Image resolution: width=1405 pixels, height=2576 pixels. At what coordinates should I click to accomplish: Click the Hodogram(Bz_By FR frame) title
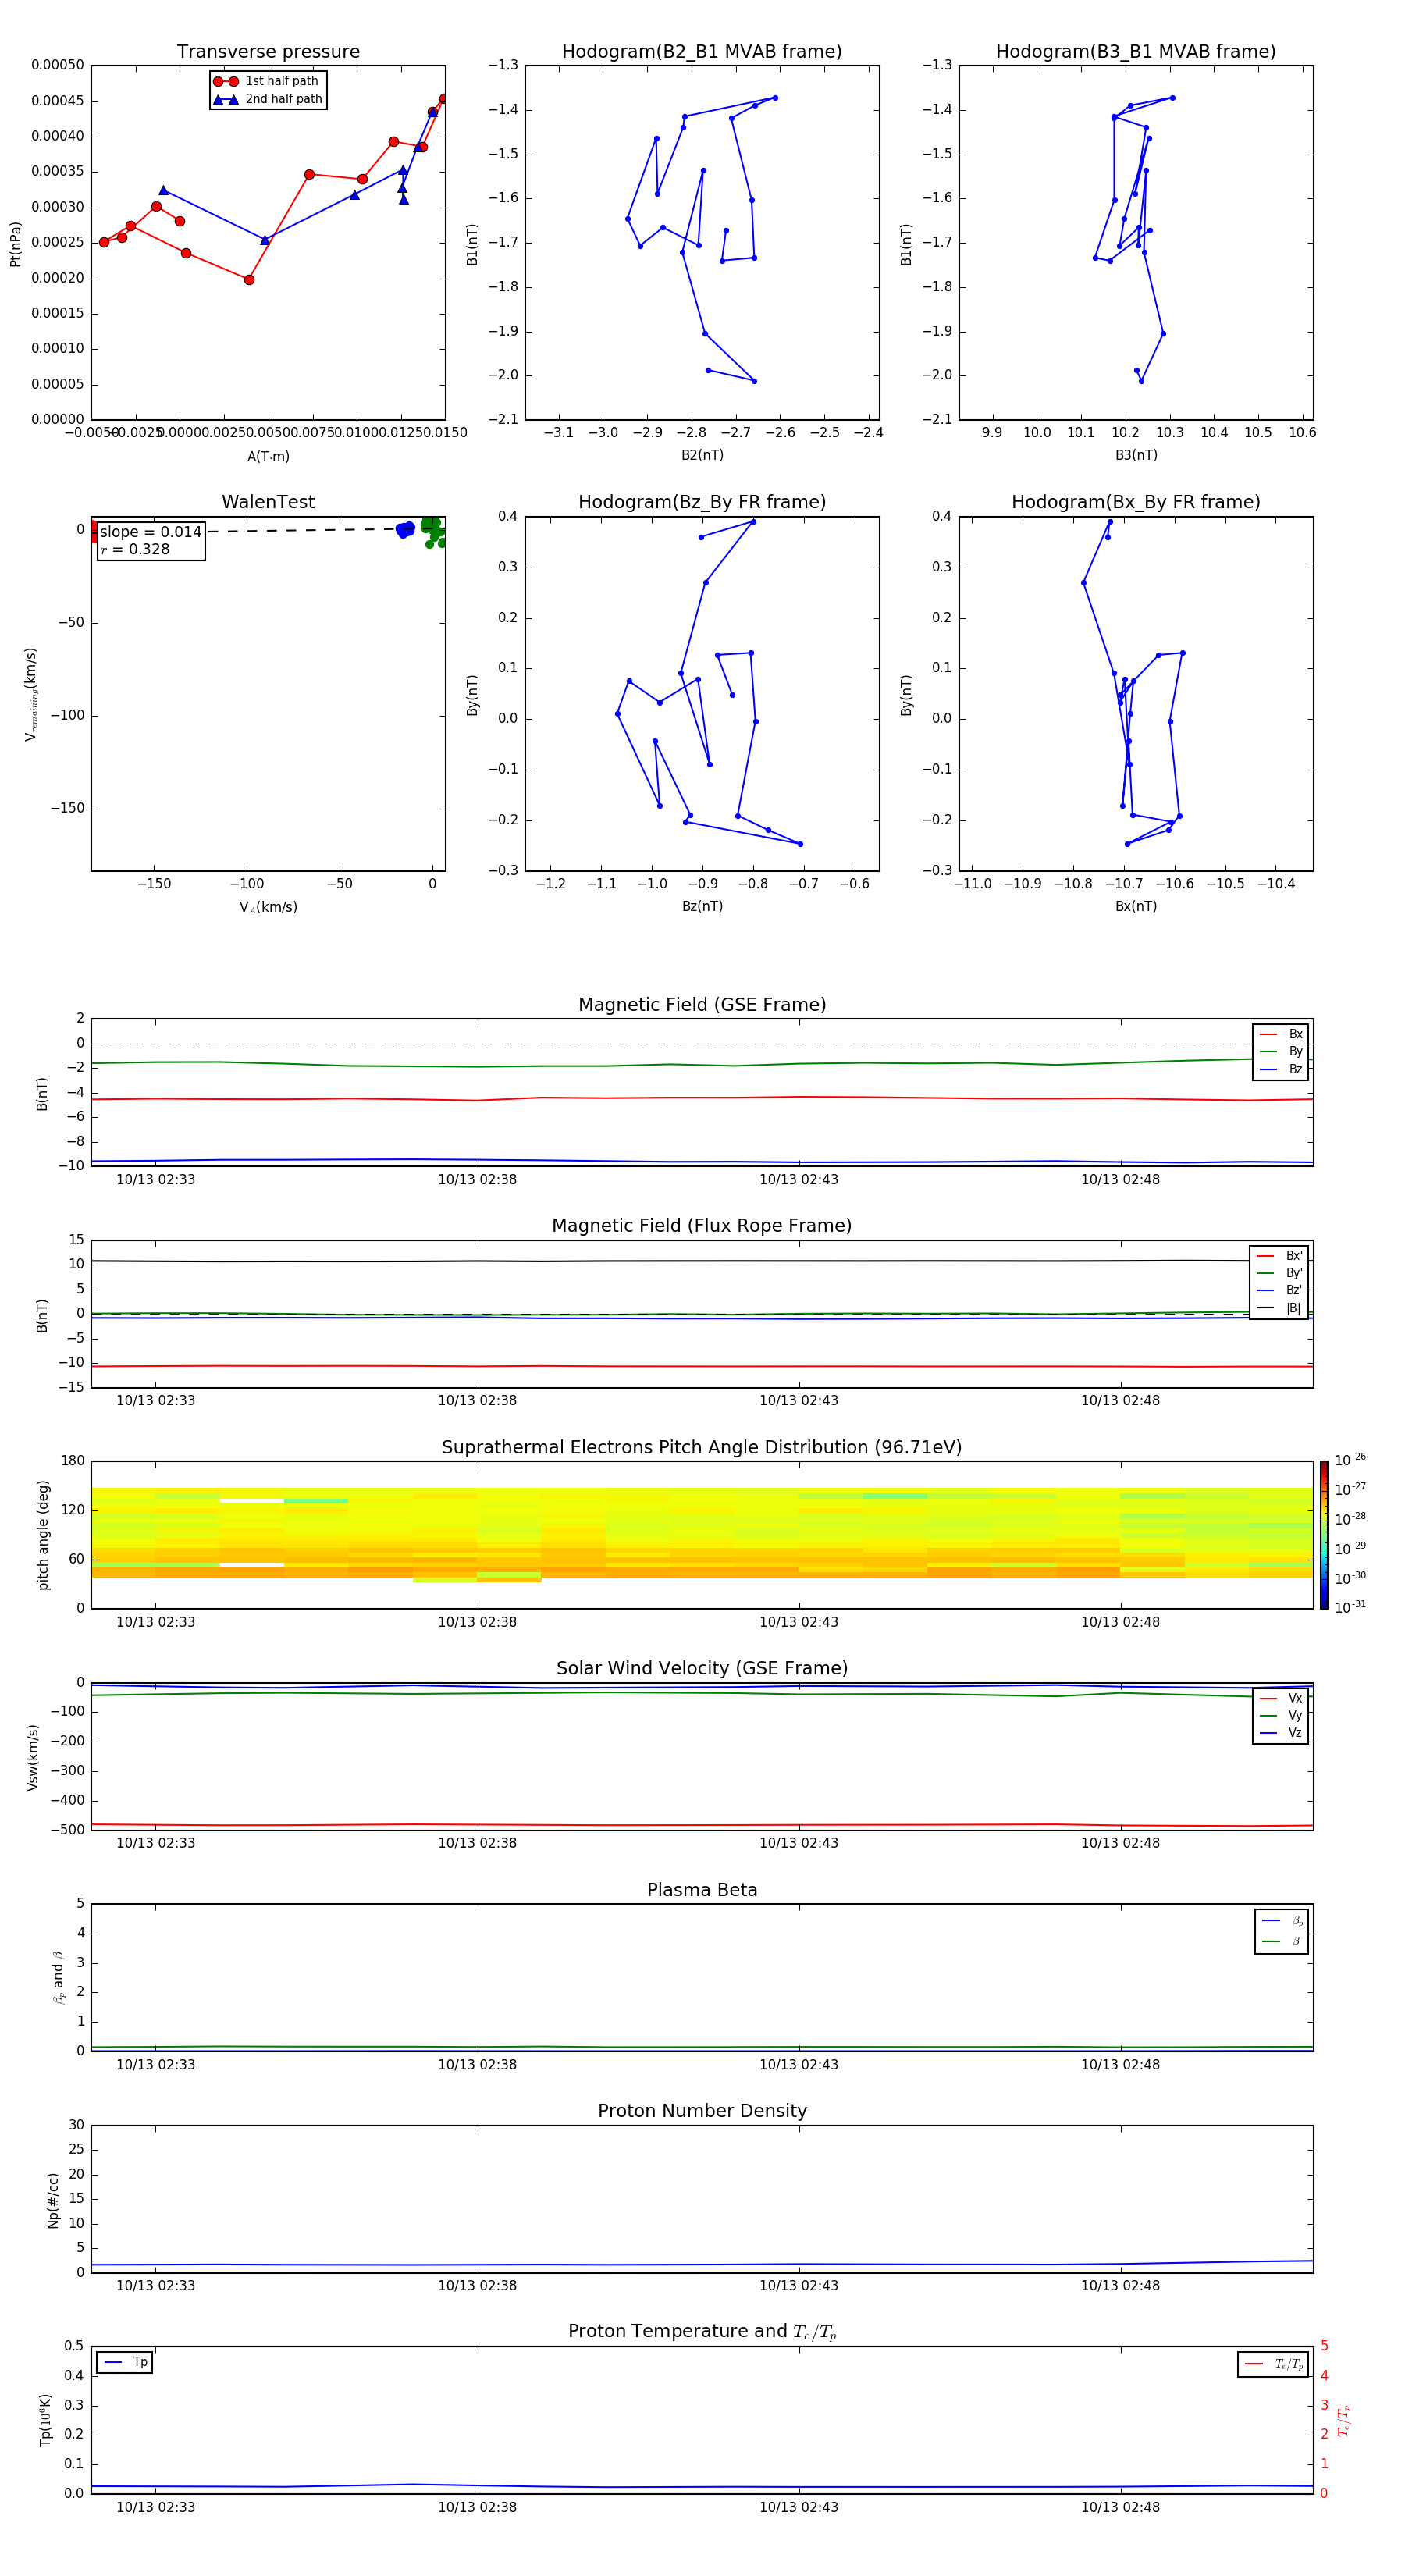coord(702,502)
